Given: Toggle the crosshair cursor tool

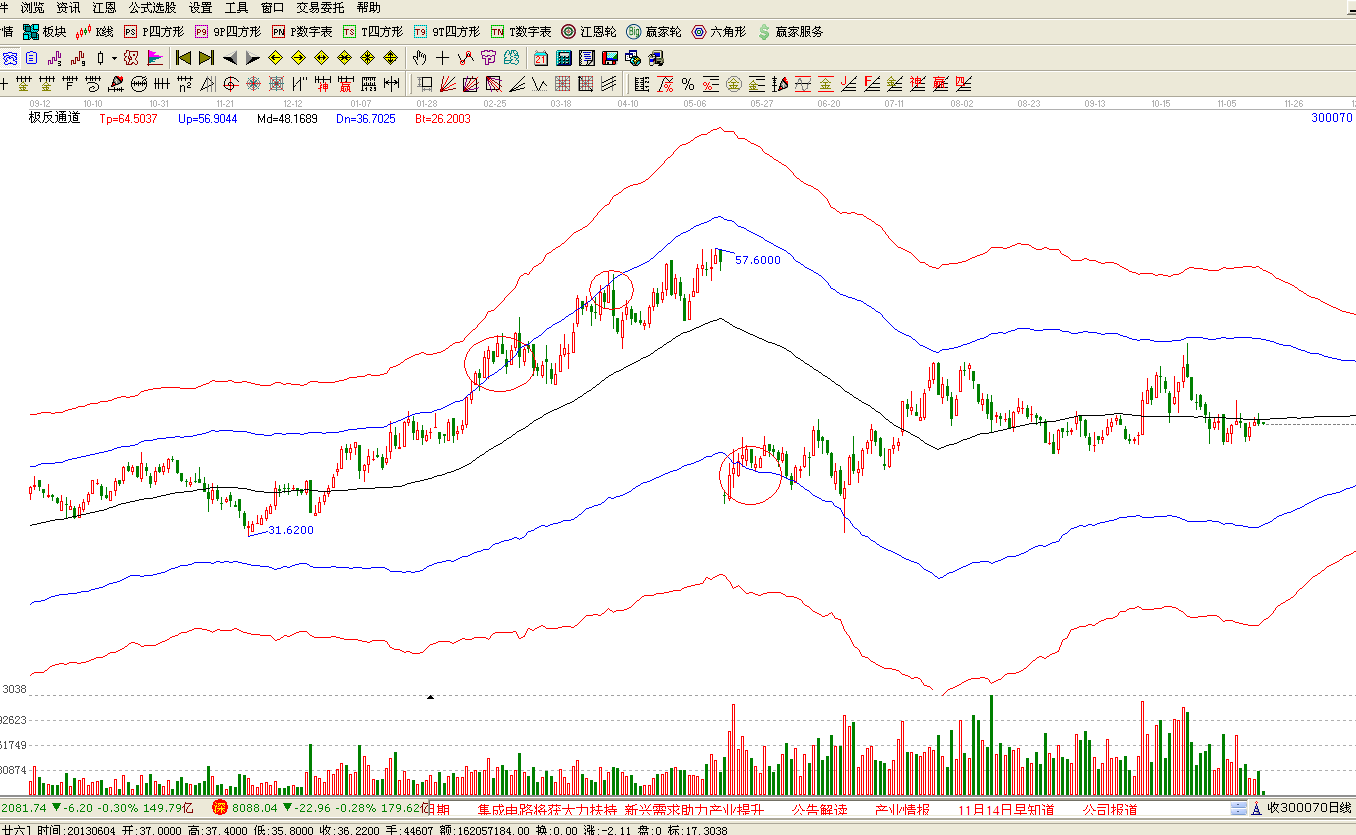Looking at the screenshot, I should pyautogui.click(x=442, y=58).
